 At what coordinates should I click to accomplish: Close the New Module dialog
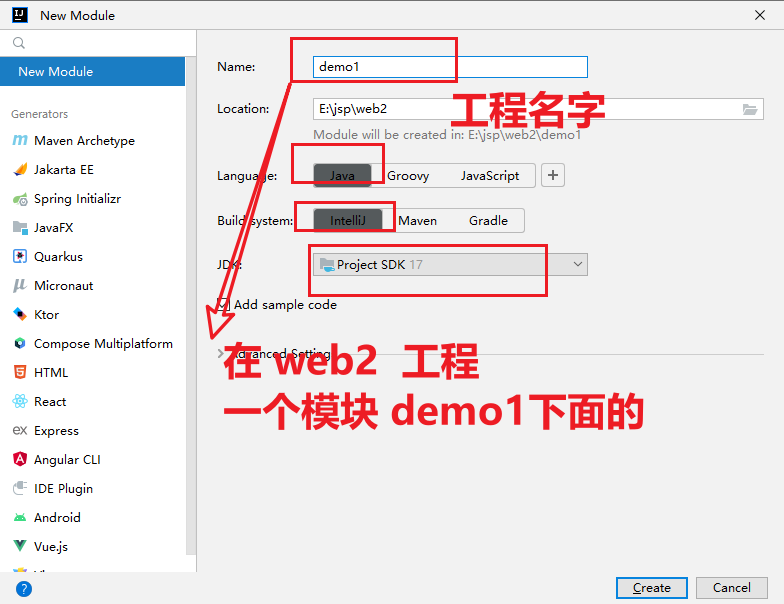(760, 15)
